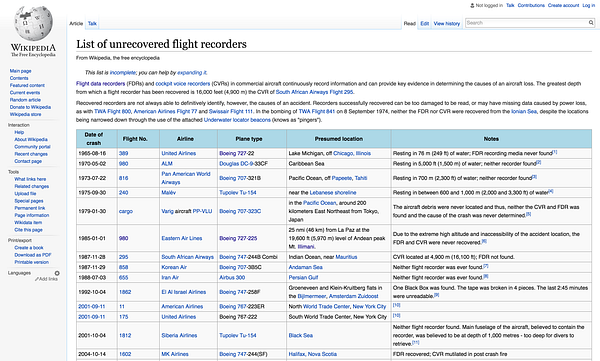Open Malév airline link
The image size is (600, 361).
[x=168, y=193]
